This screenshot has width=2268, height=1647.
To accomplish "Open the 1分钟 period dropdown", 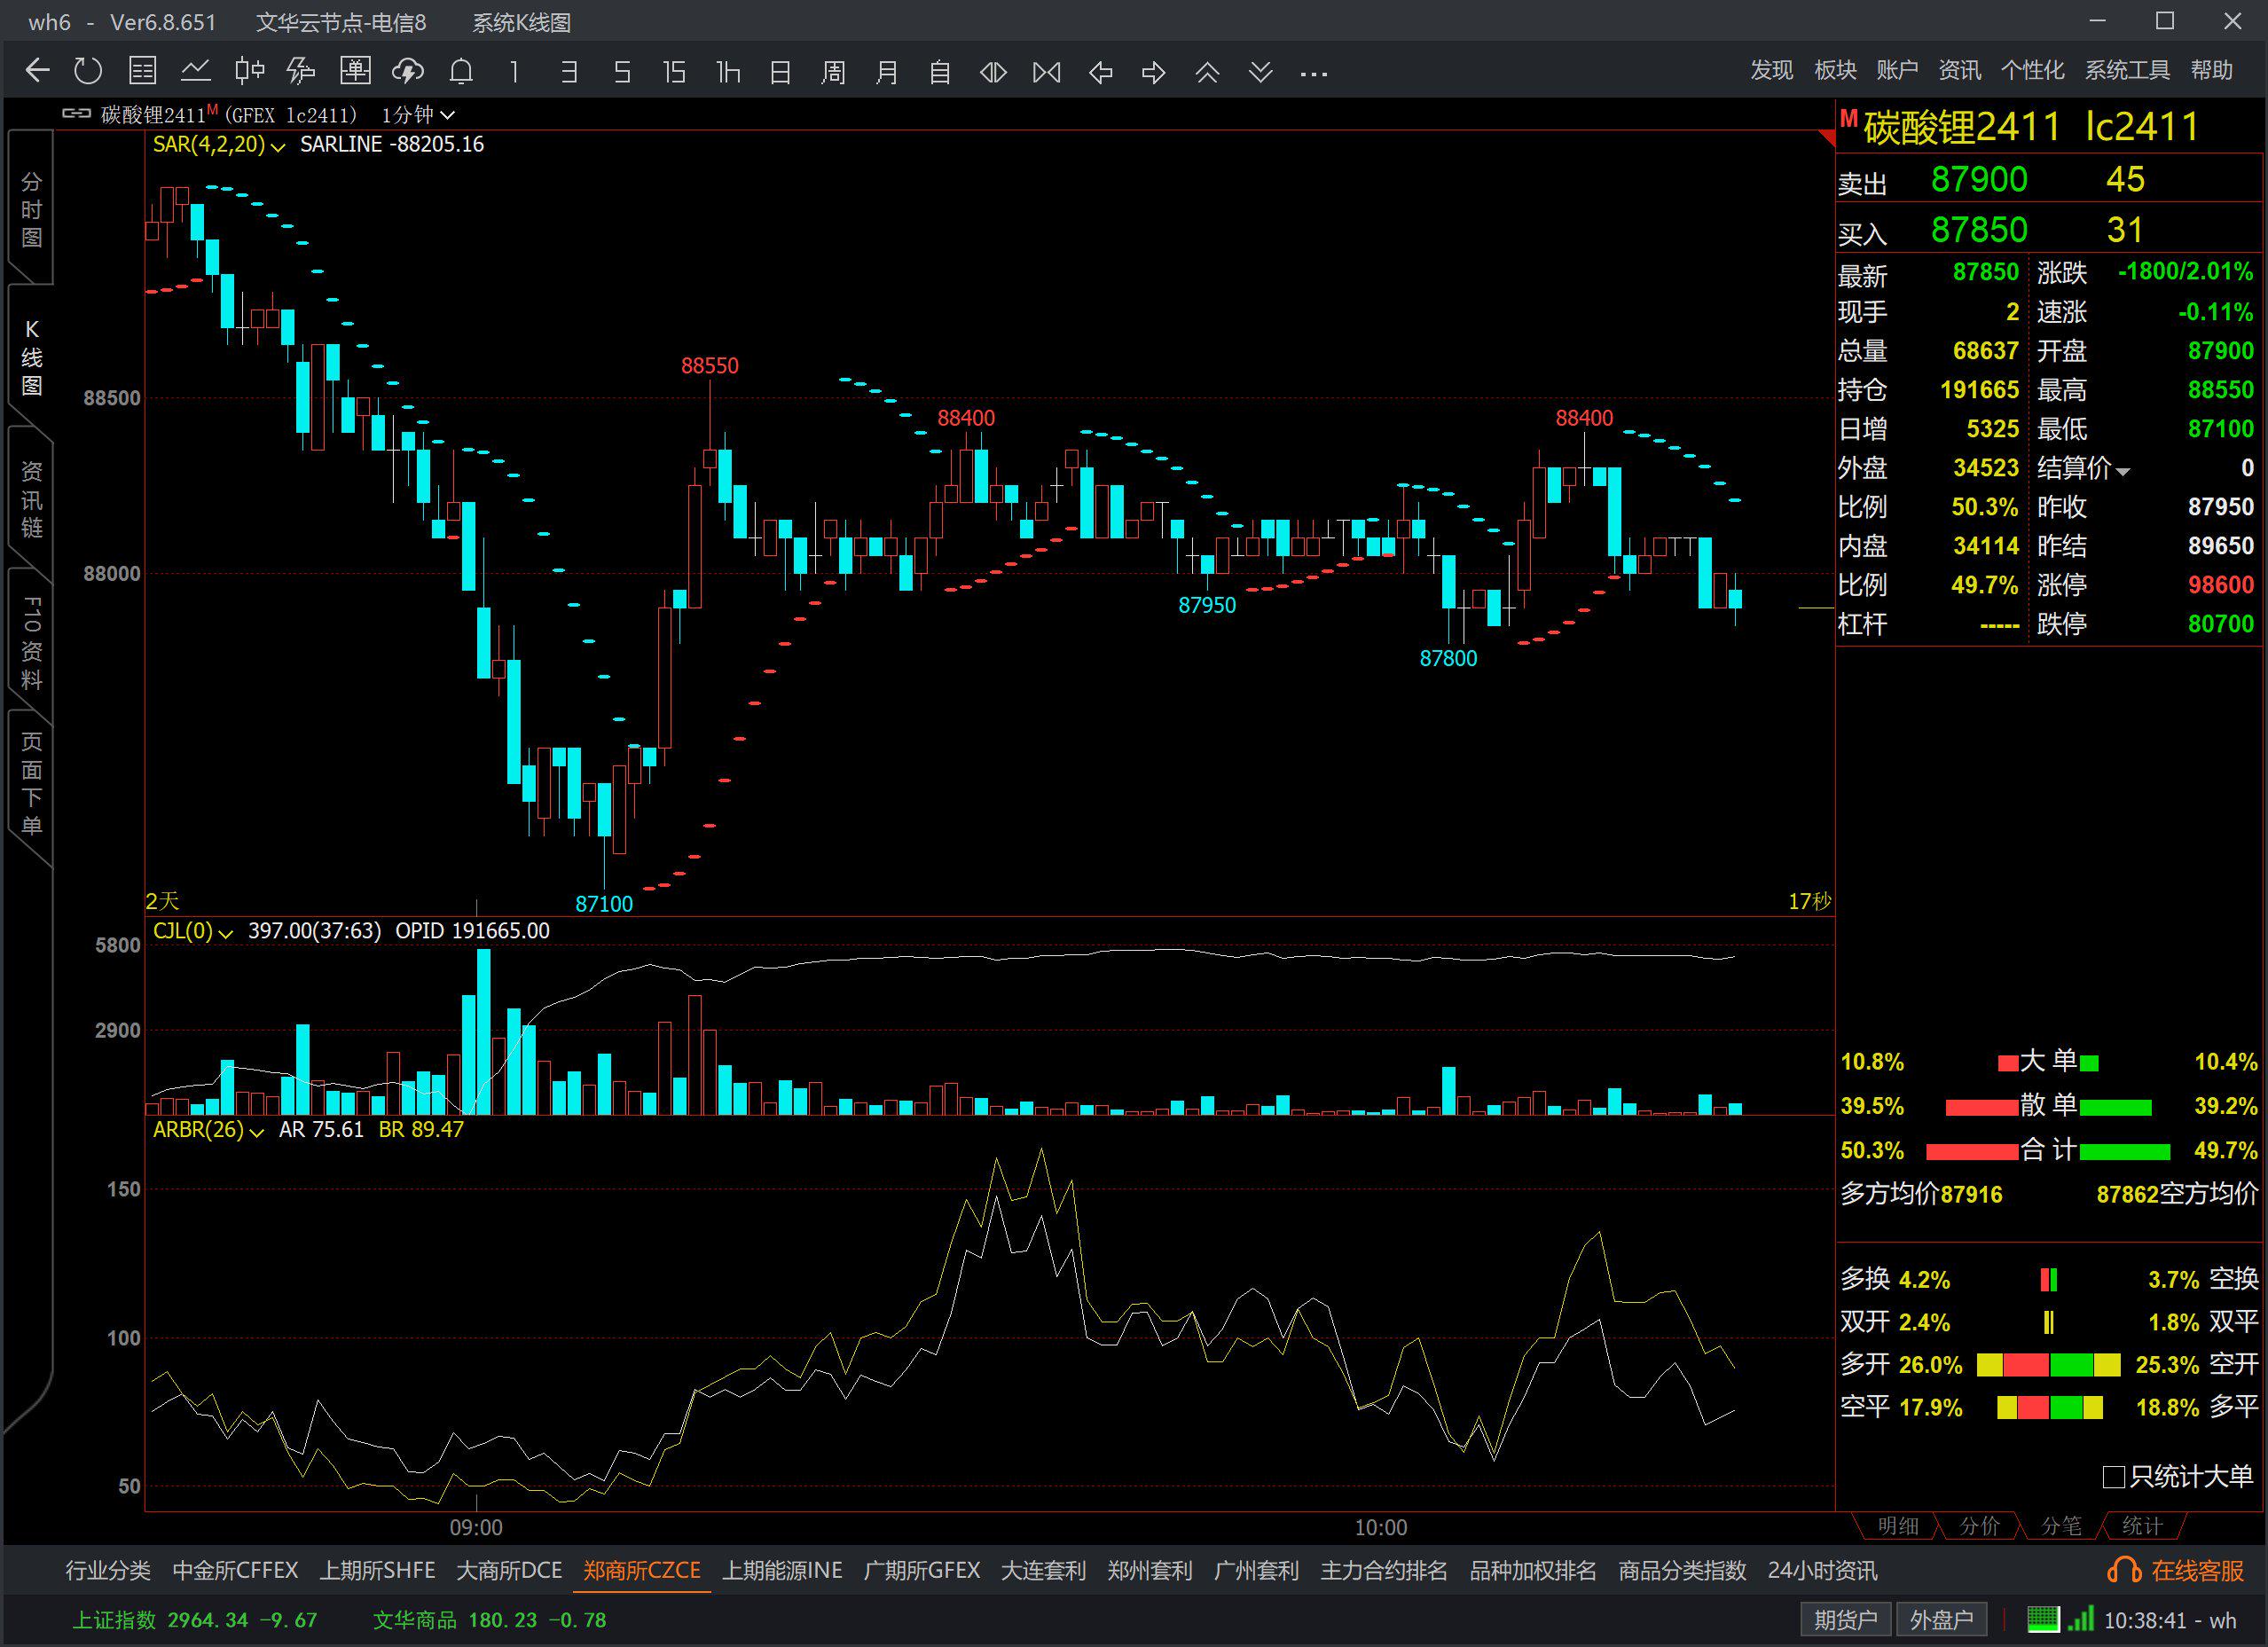I will point(418,115).
